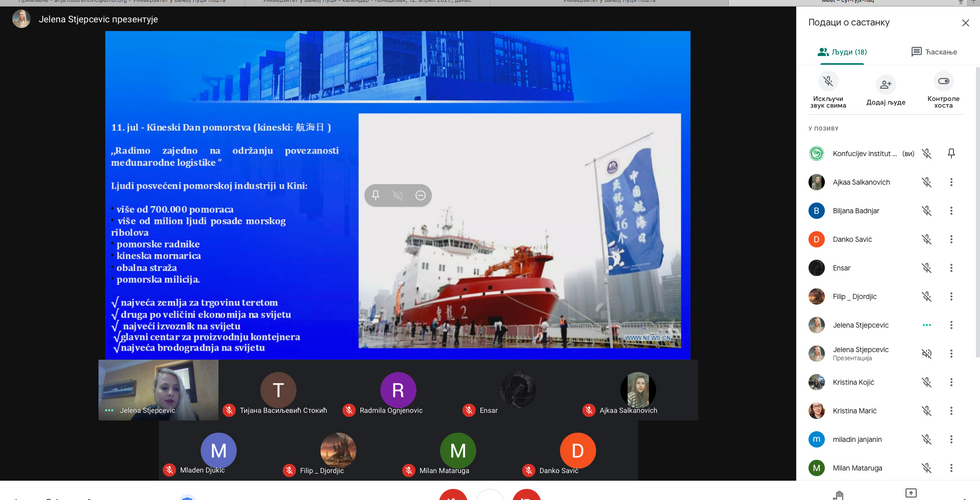Screen dimensions: 980x500
Task: Open three-dot menu for Kristina Marić
Action: 951,411
